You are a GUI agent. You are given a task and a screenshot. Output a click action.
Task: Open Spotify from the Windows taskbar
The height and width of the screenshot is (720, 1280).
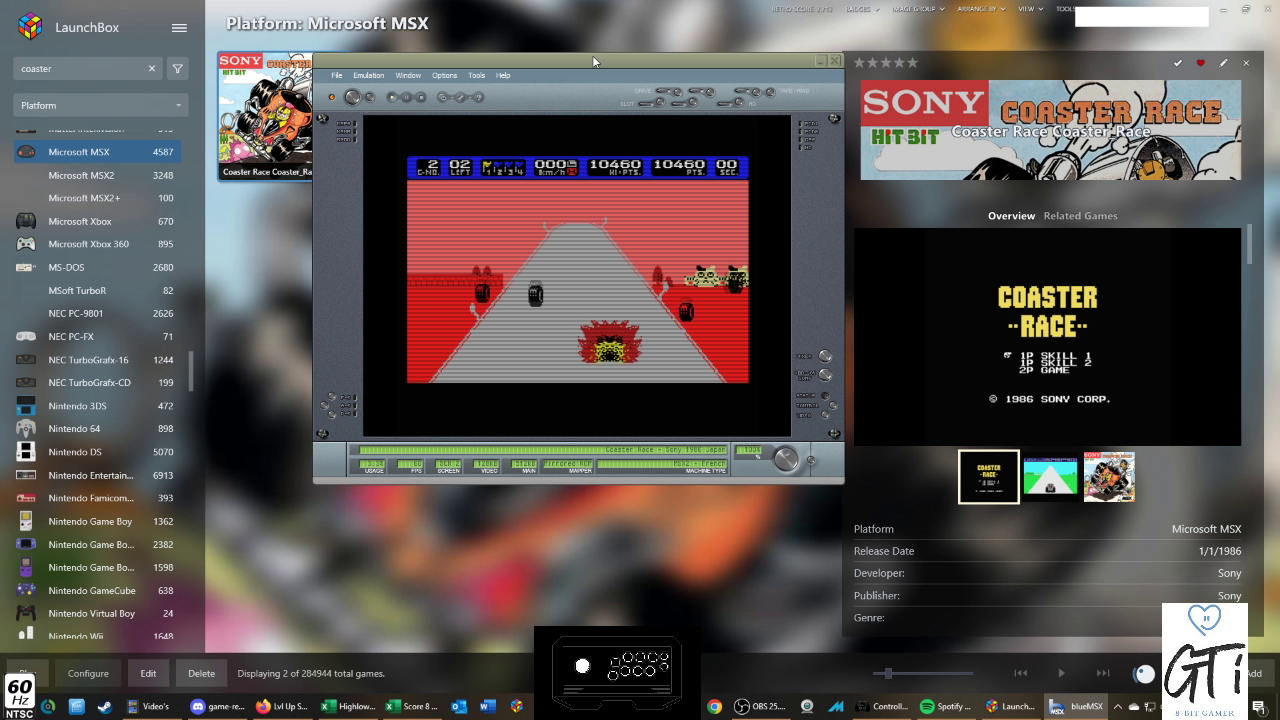pyautogui.click(x=945, y=706)
